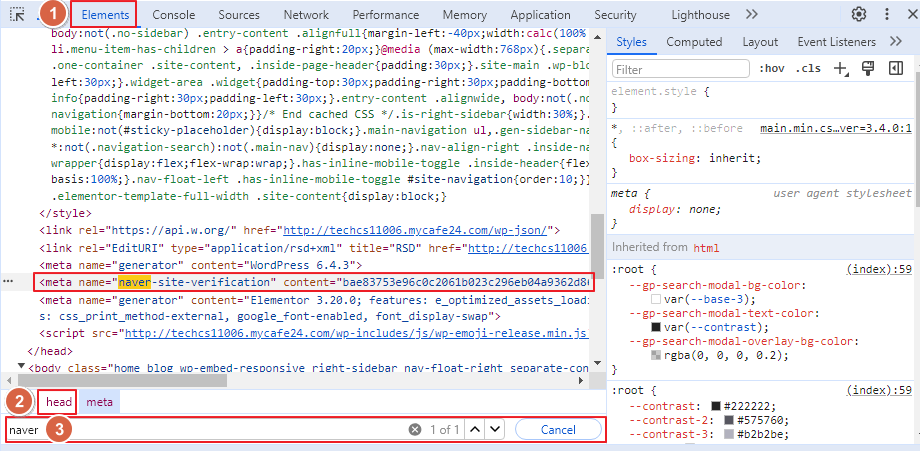Open the (index):59 link beside gp-search-modal root

coord(880,270)
